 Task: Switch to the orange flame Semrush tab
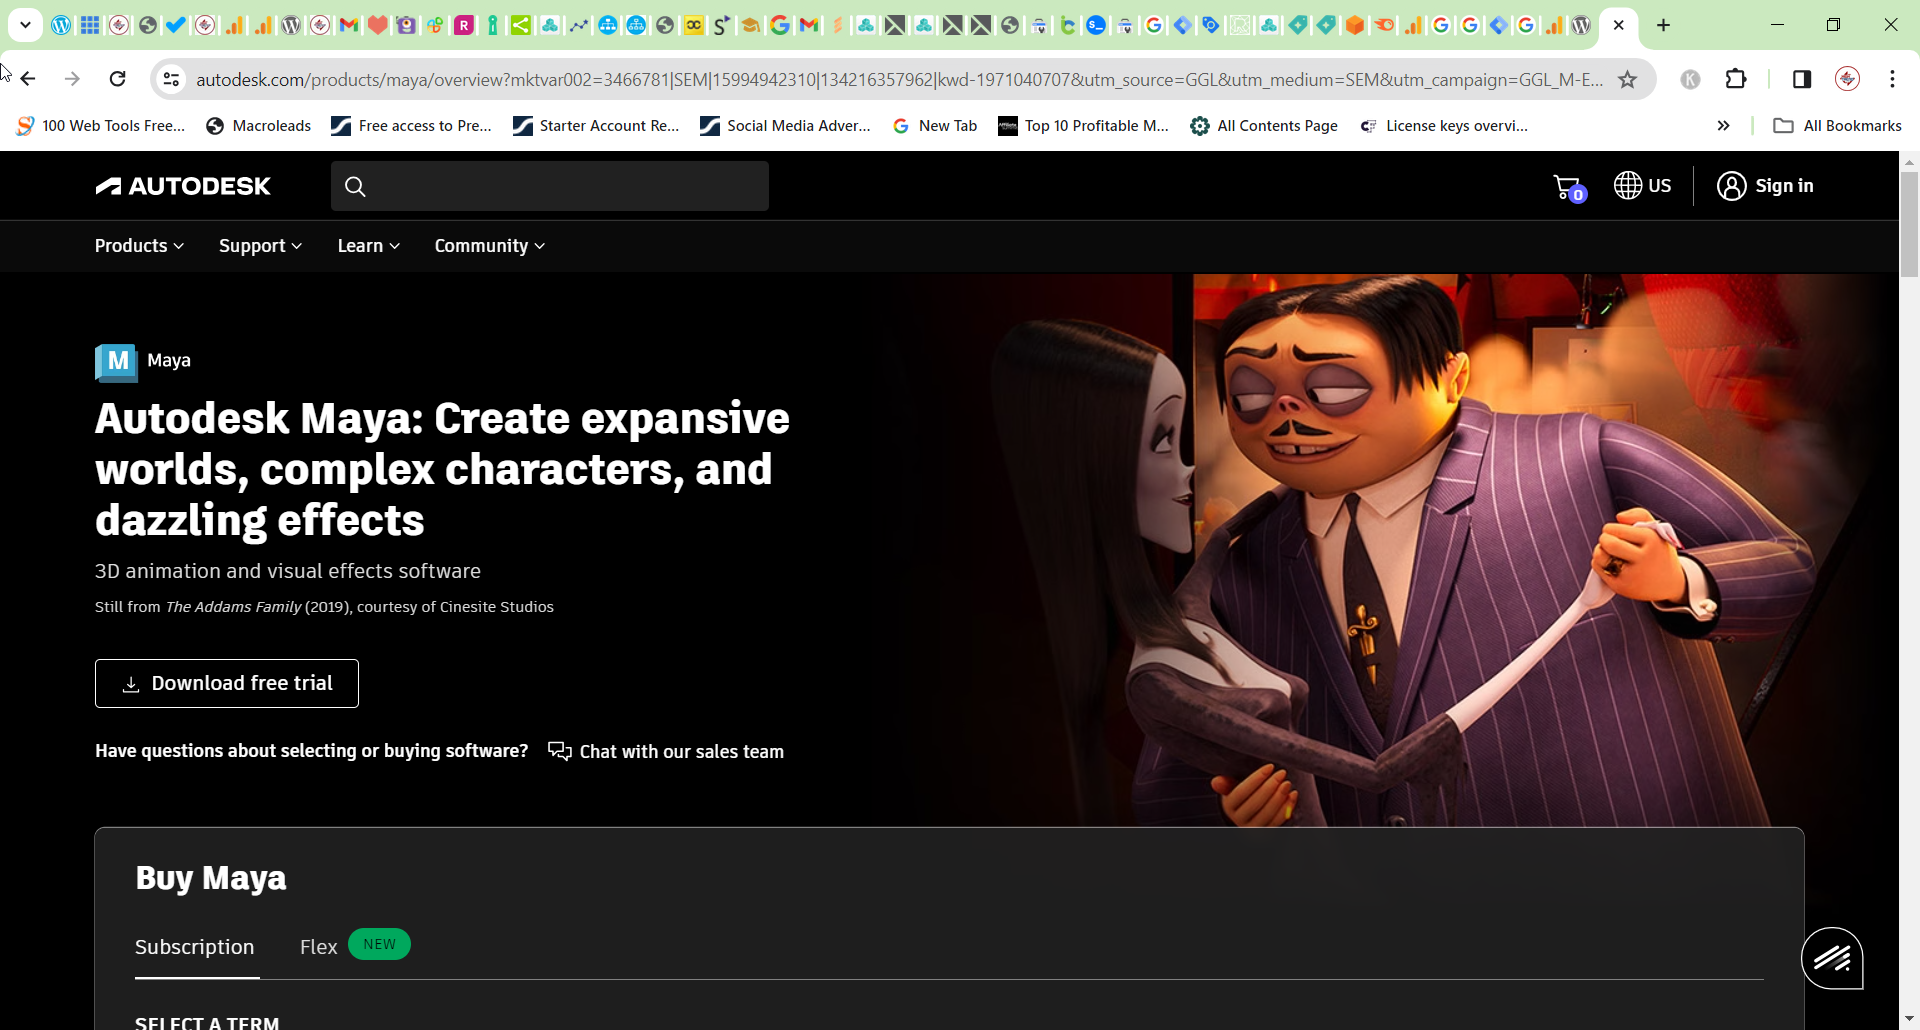point(1384,25)
